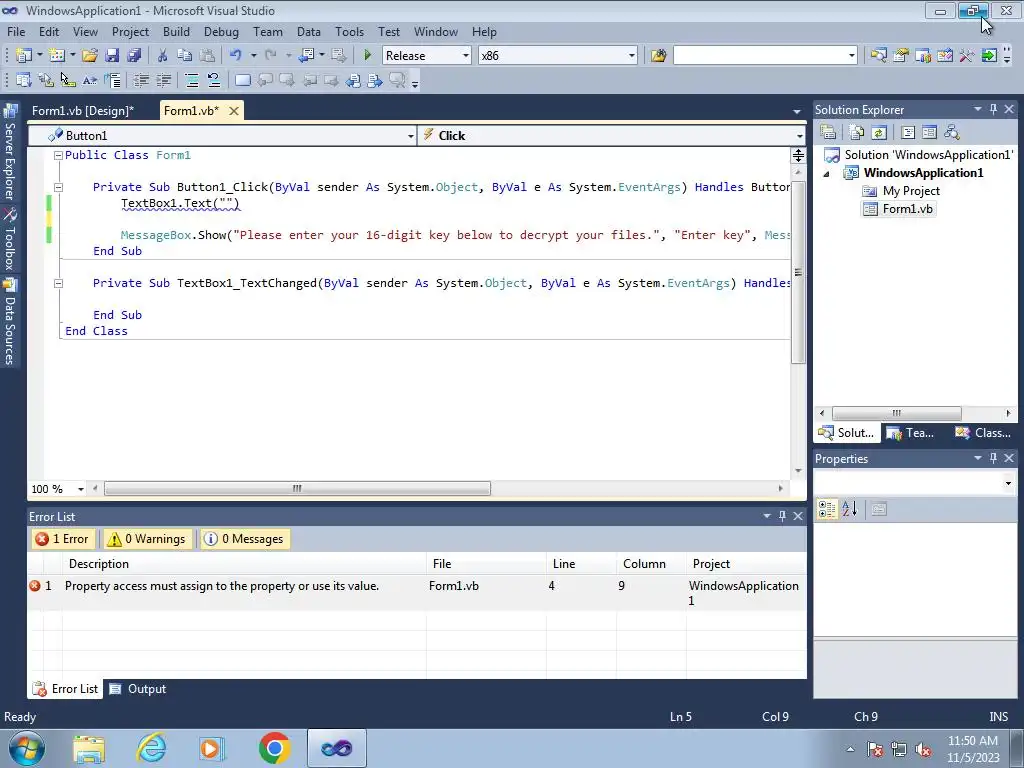Click the Decrease Line Indent icon
The width and height of the screenshot is (1024, 768).
point(141,80)
